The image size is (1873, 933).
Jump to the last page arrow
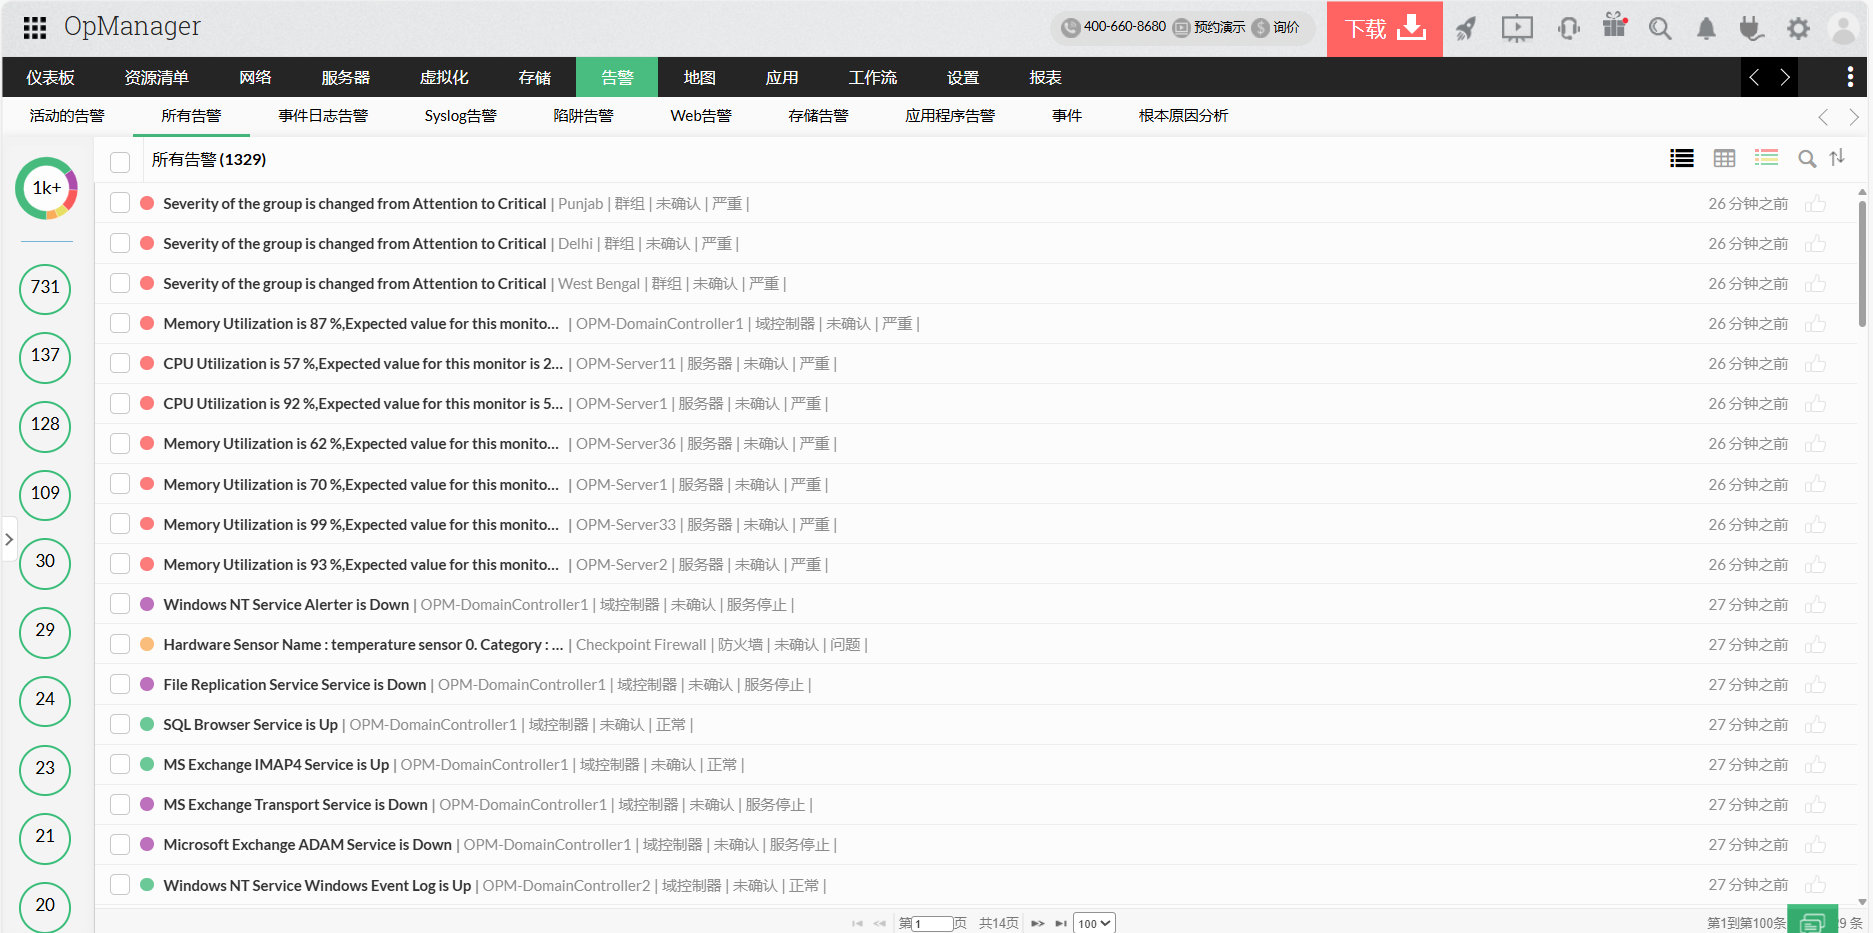1061,923
